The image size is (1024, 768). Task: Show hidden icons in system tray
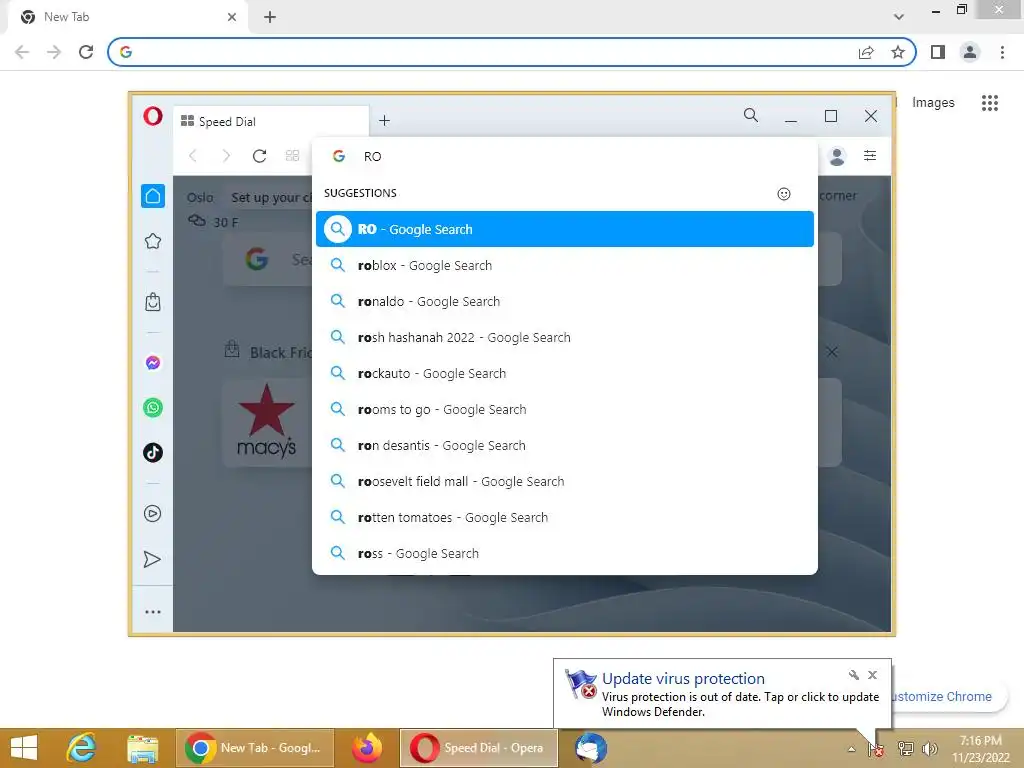(x=852, y=749)
